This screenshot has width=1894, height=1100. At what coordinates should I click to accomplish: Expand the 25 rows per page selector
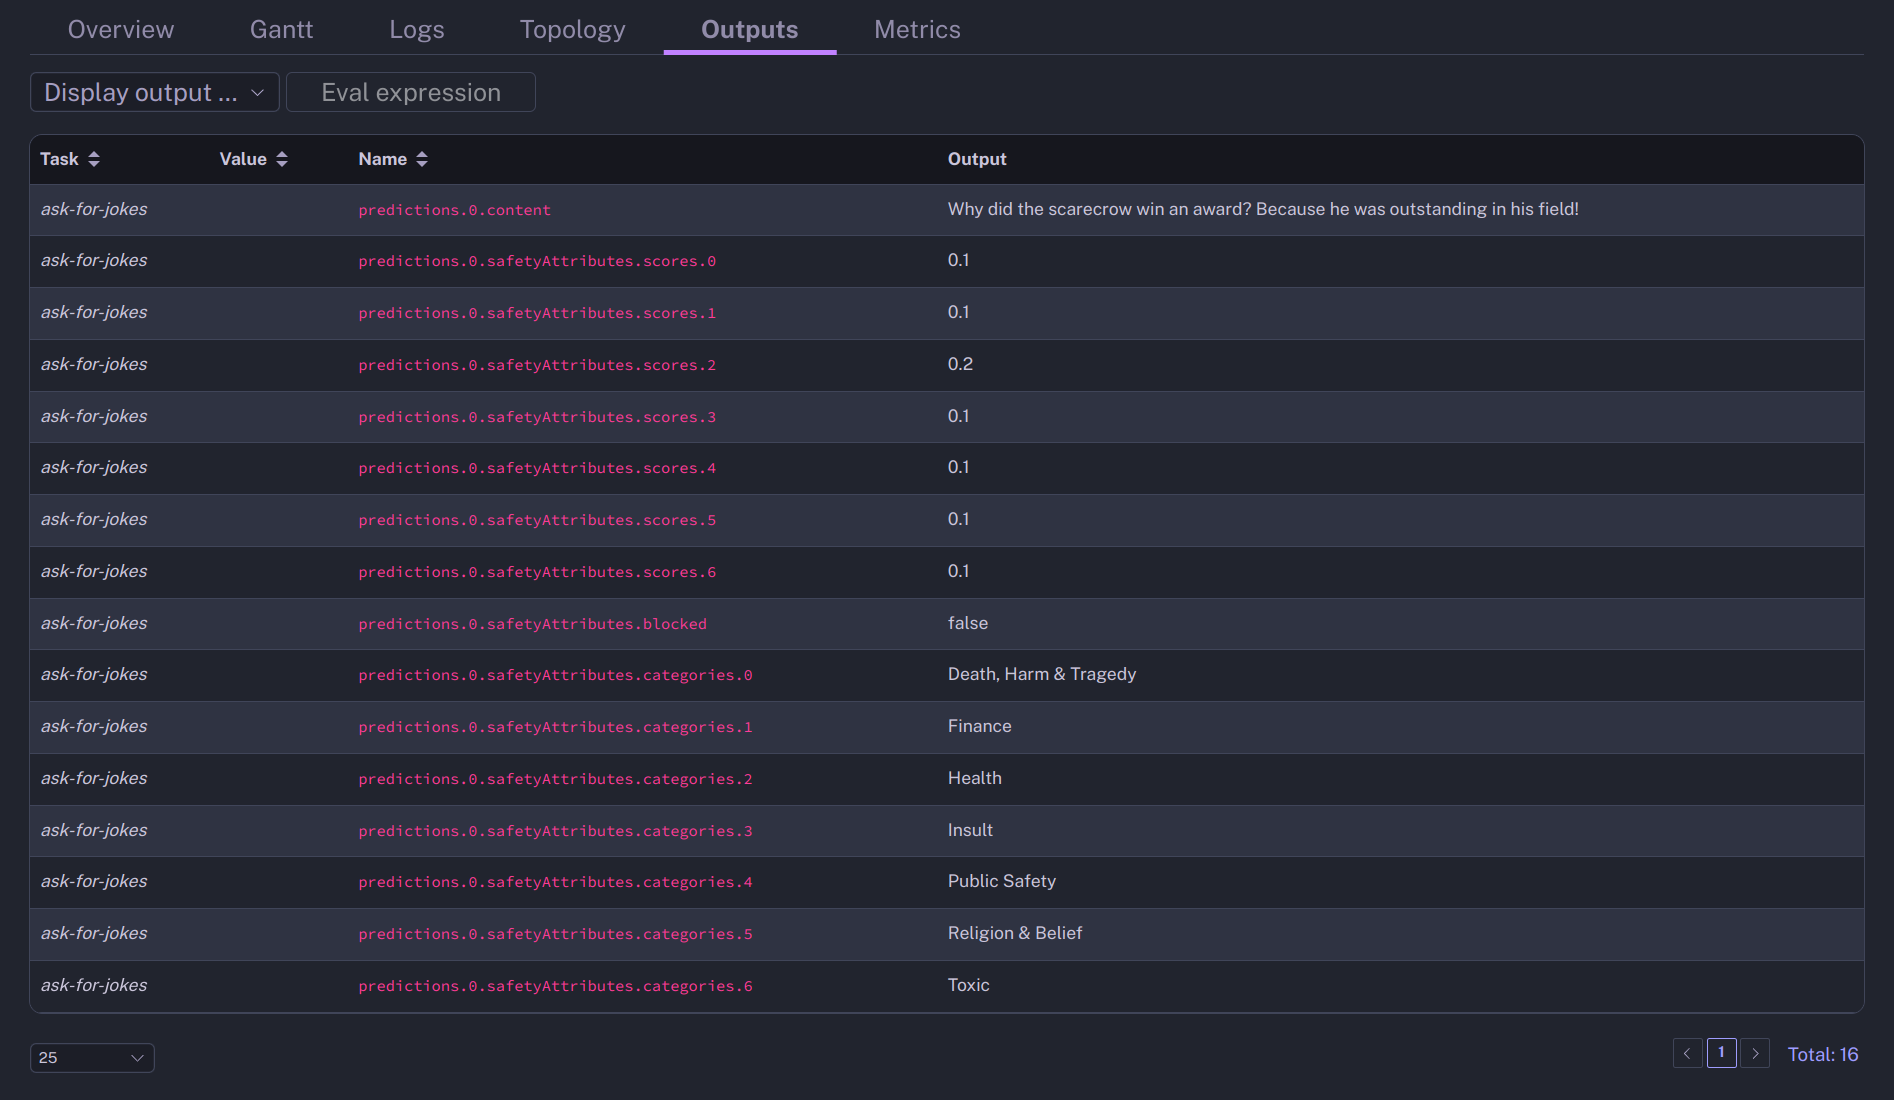point(92,1057)
